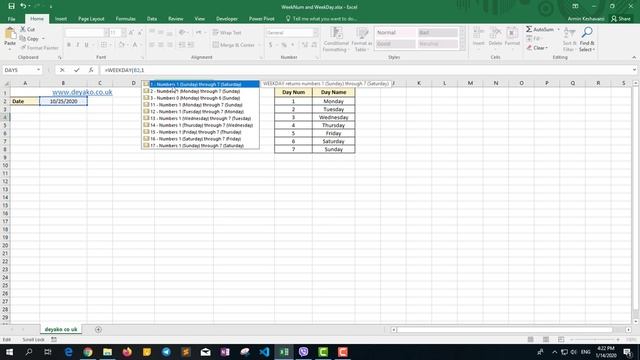This screenshot has width=640, height=360.
Task: Switch to the Page Layout tab
Action: (91, 19)
